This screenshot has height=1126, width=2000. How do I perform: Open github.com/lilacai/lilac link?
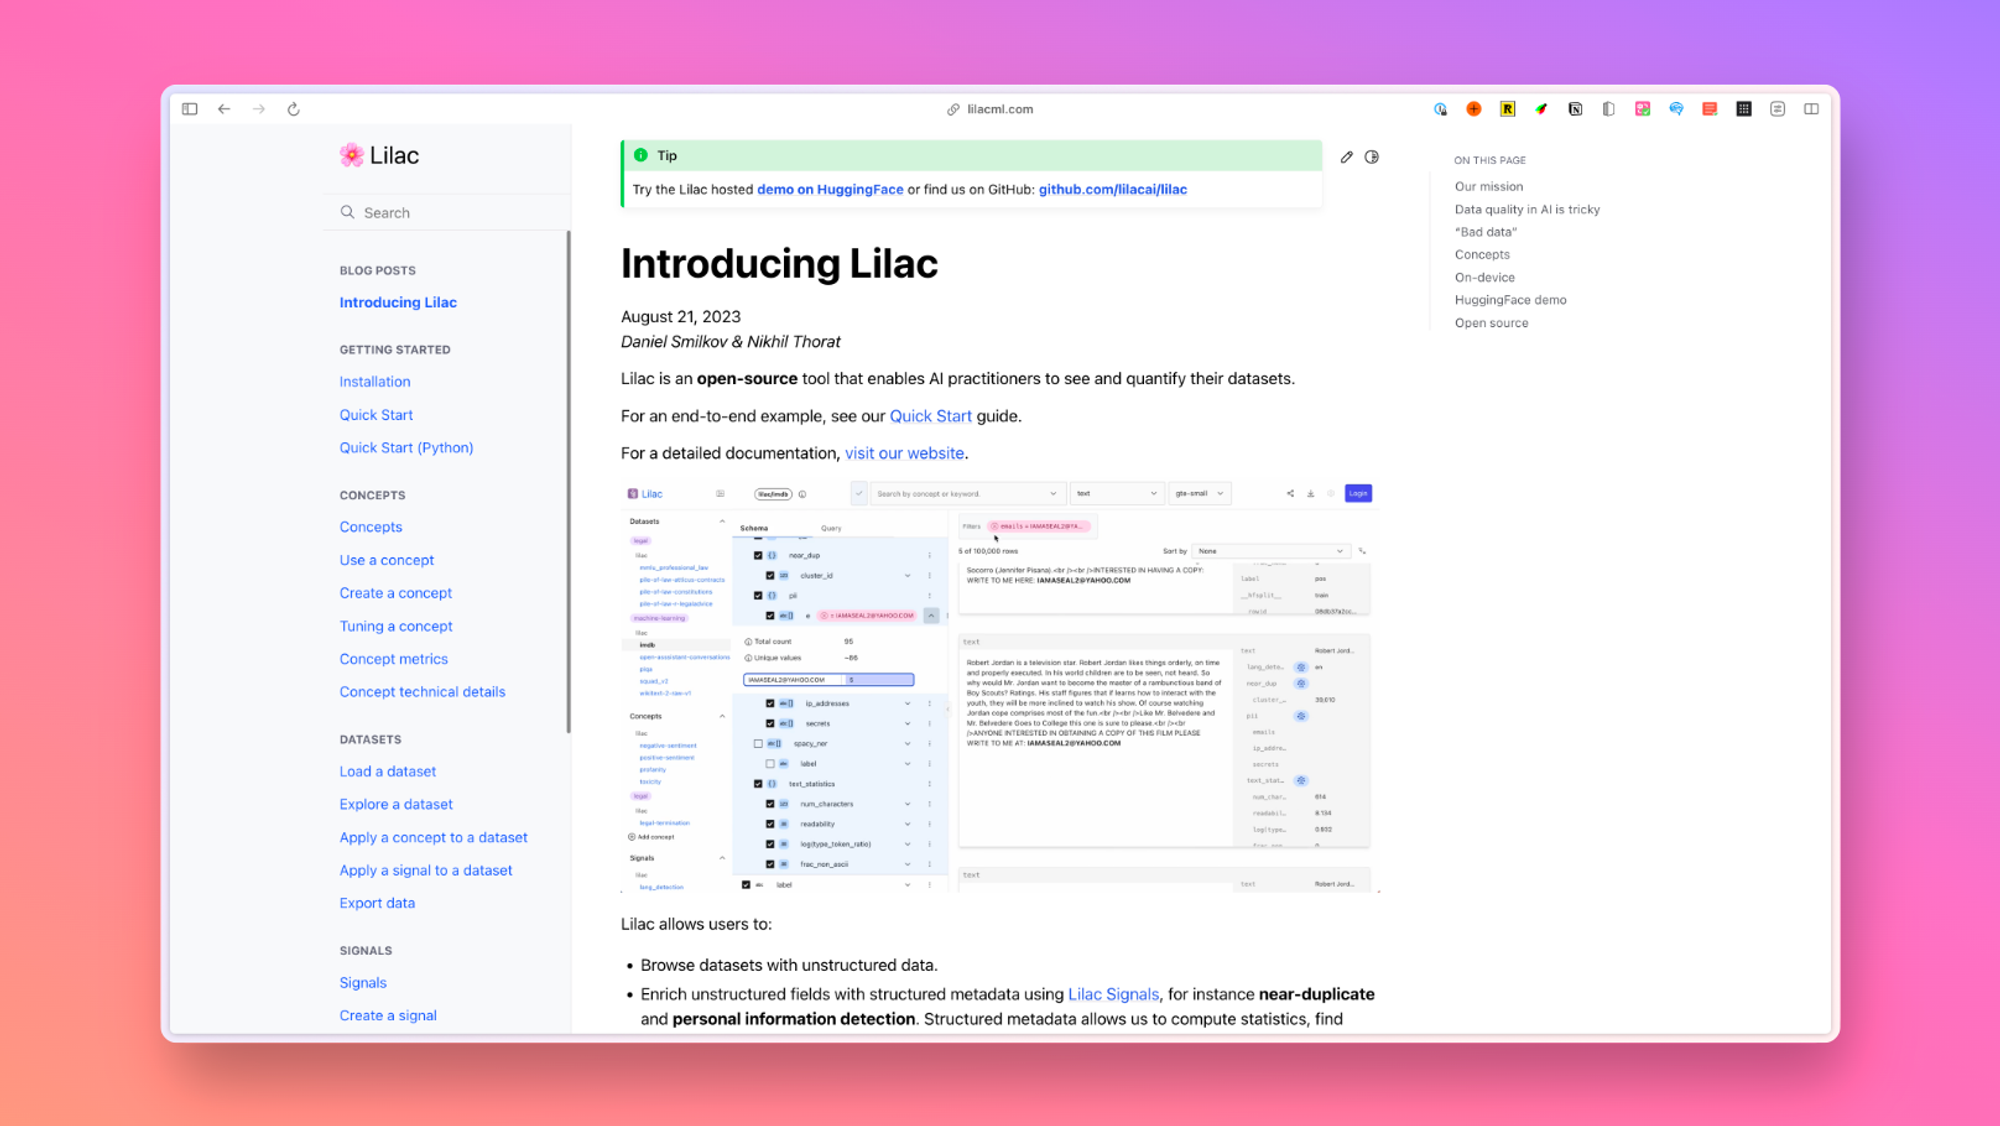click(1113, 190)
